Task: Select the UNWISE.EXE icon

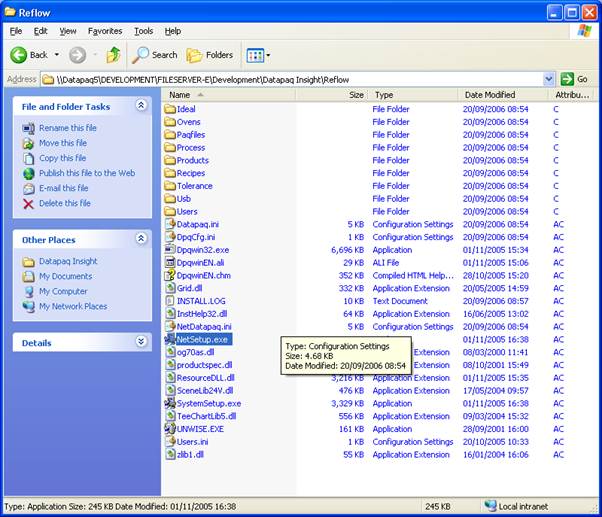Action: [170, 429]
